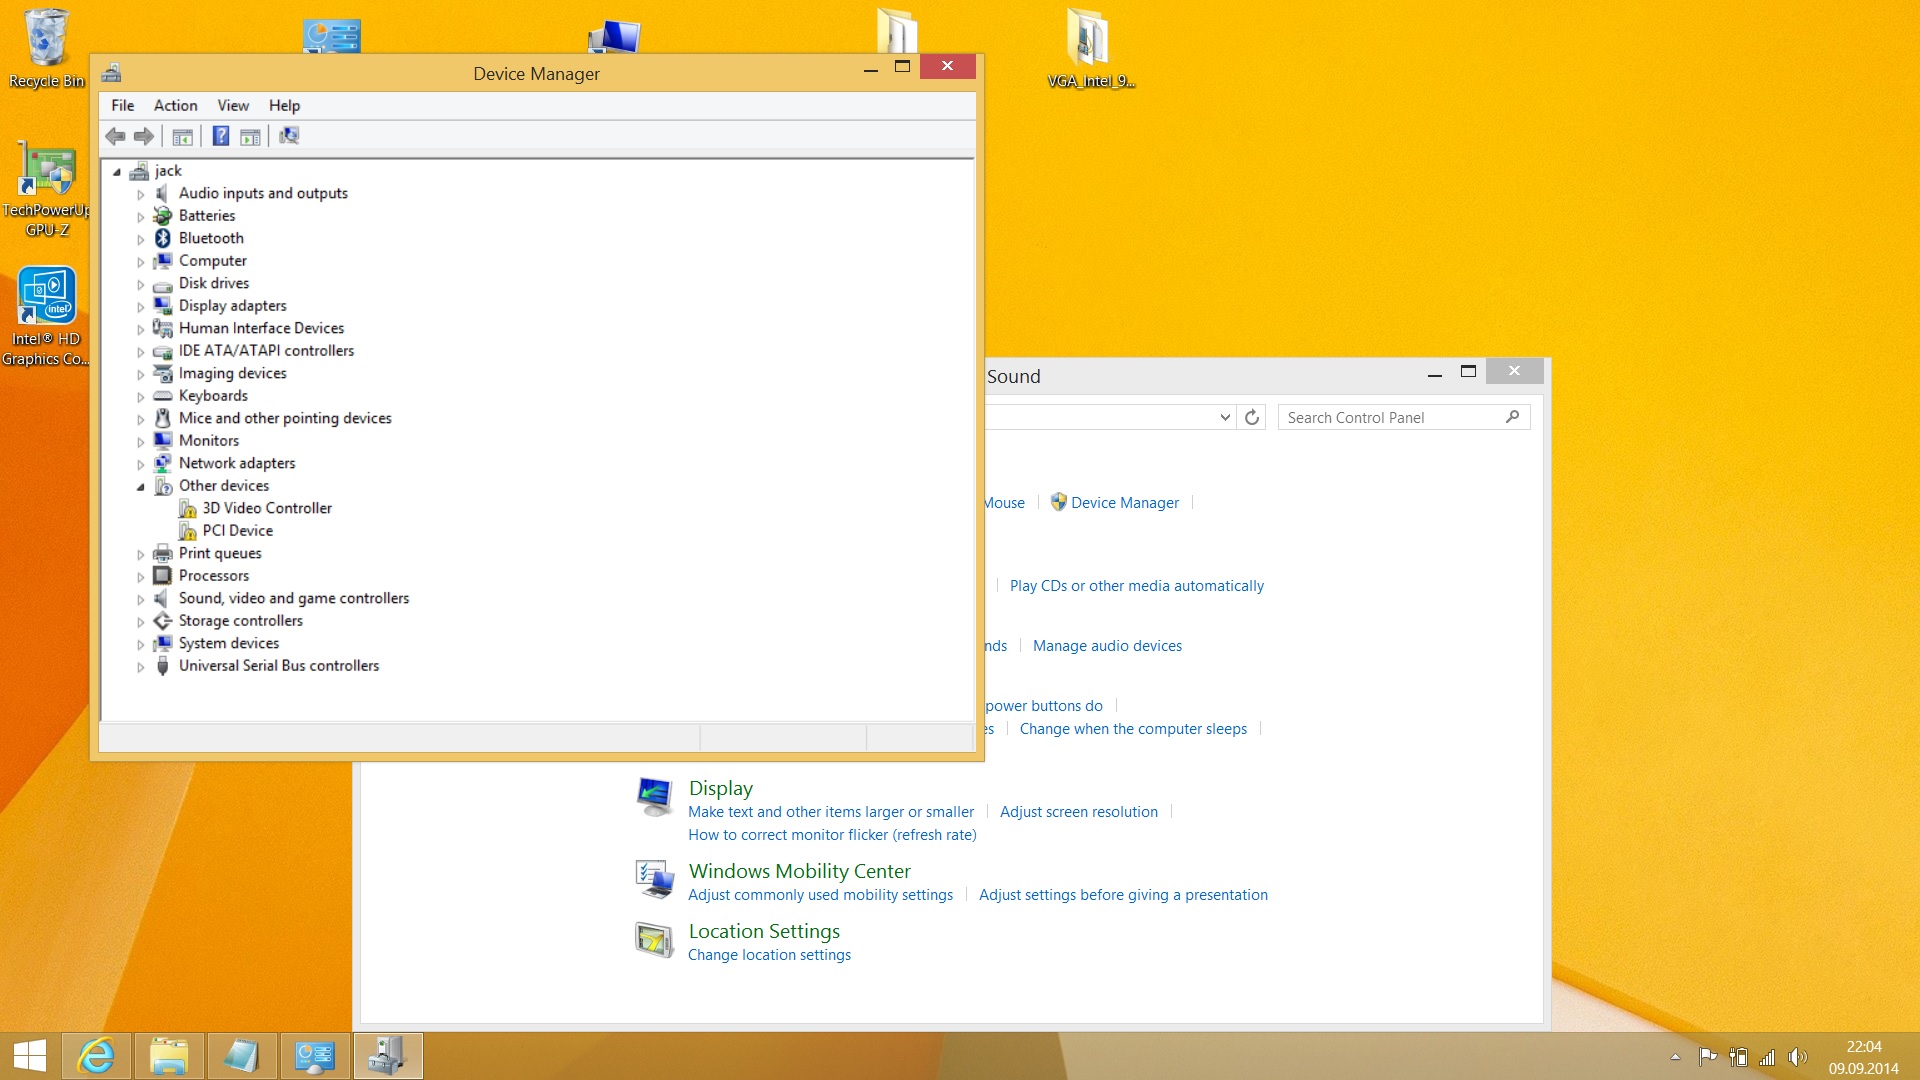This screenshot has height=1080, width=1920.
Task: Expand the Network adapters node
Action: coord(141,465)
